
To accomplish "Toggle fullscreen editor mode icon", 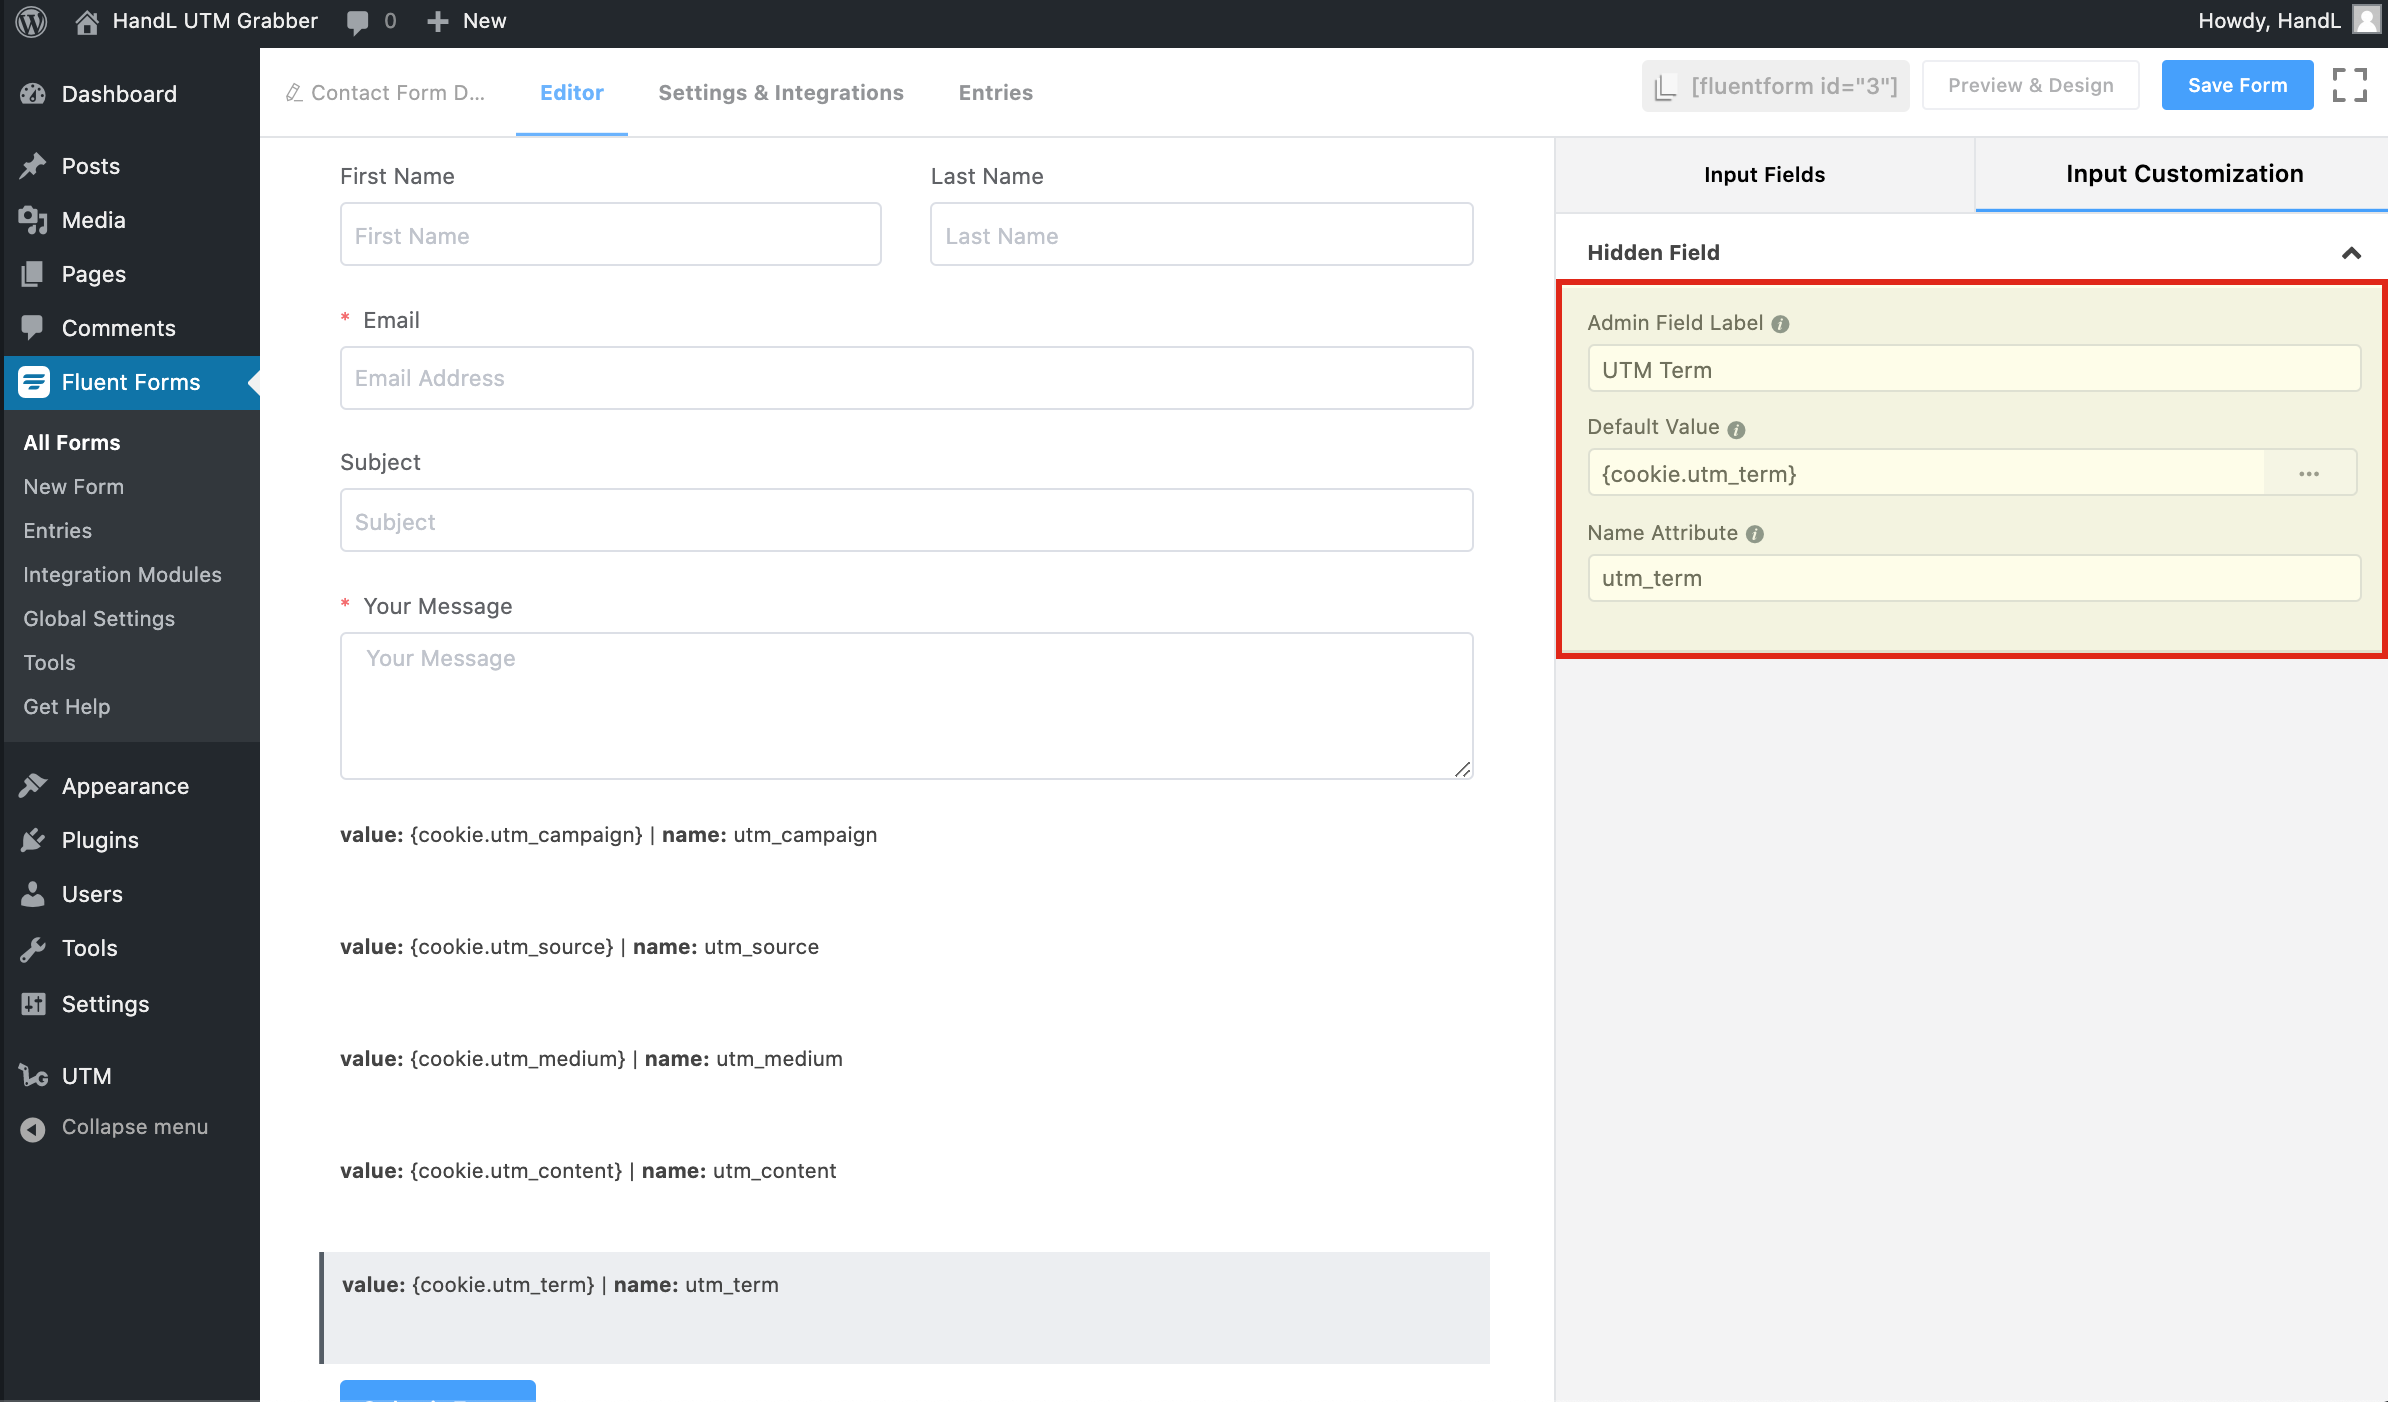I will (x=2349, y=85).
